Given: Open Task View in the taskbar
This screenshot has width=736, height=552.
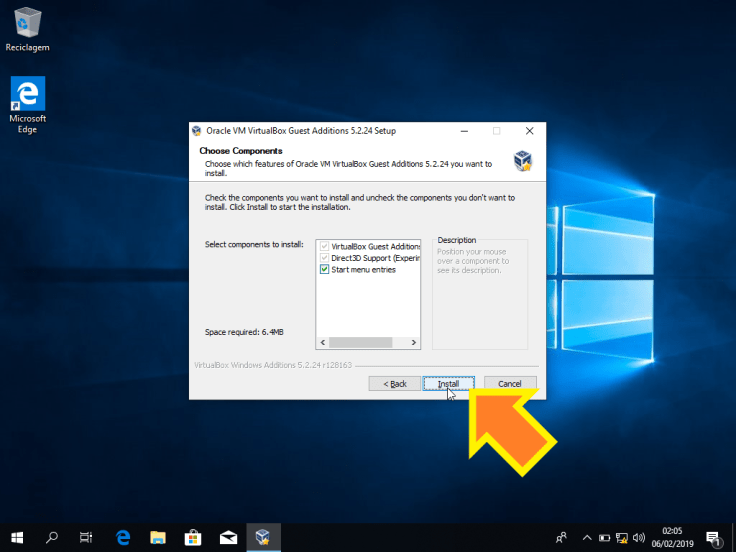Looking at the screenshot, I should (x=87, y=538).
